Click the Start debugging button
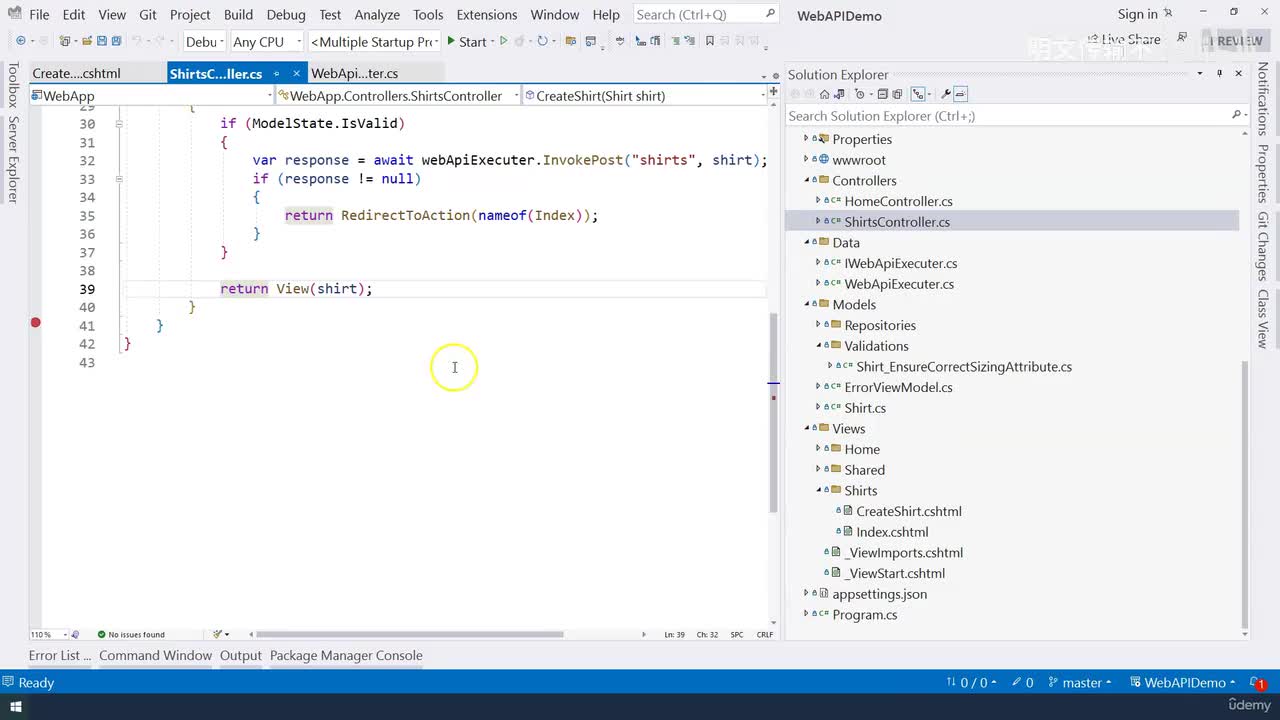The image size is (1280, 720). click(466, 42)
